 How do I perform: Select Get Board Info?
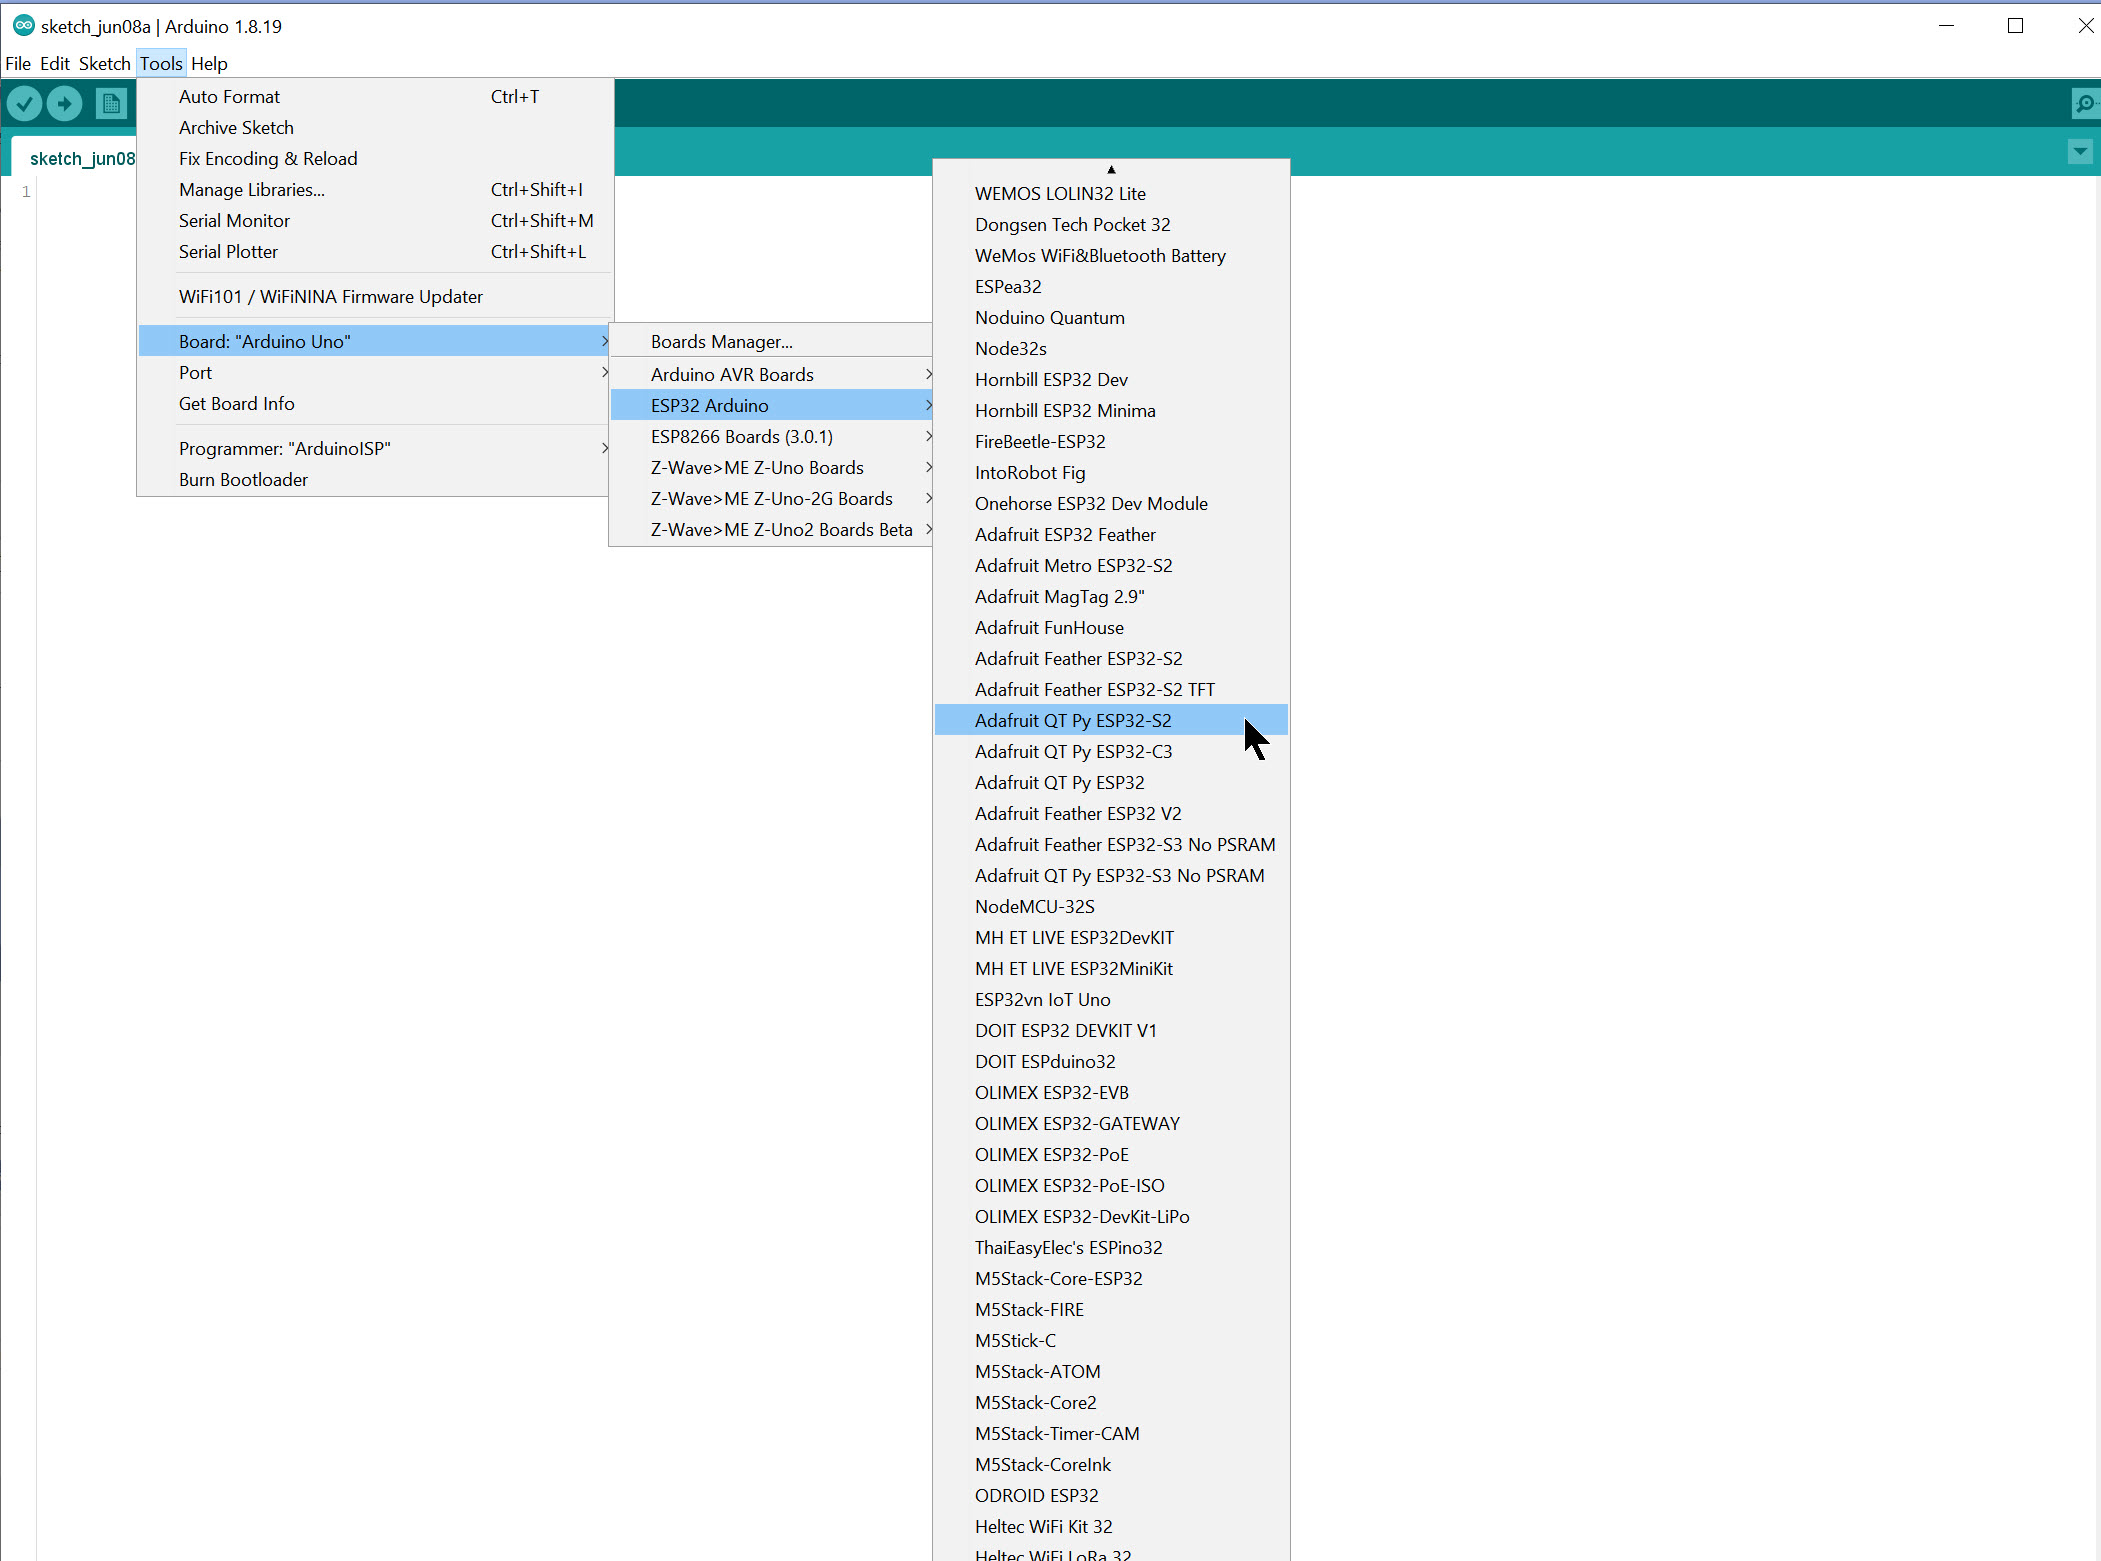375,404
